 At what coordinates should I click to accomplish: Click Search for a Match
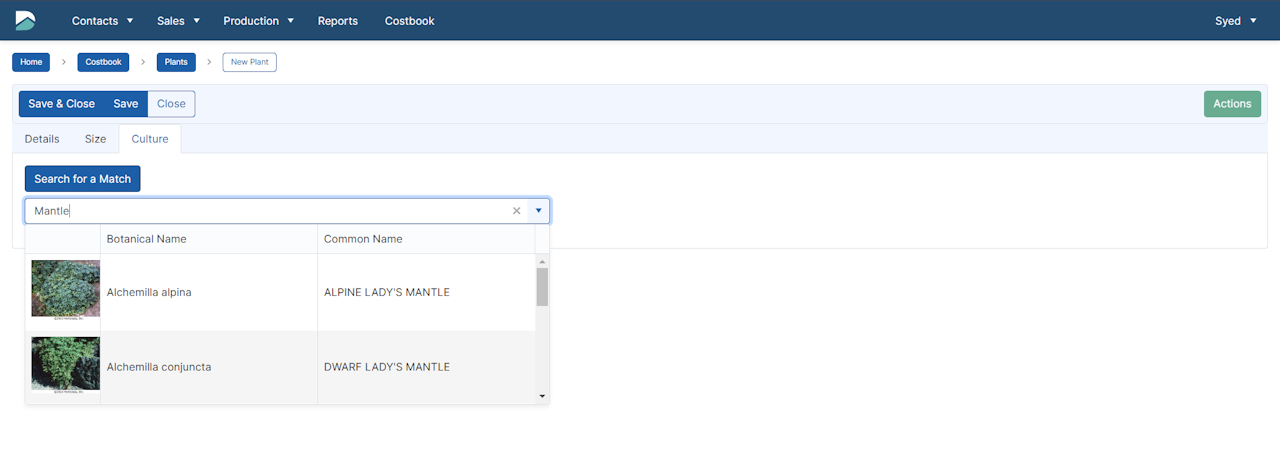pos(82,179)
